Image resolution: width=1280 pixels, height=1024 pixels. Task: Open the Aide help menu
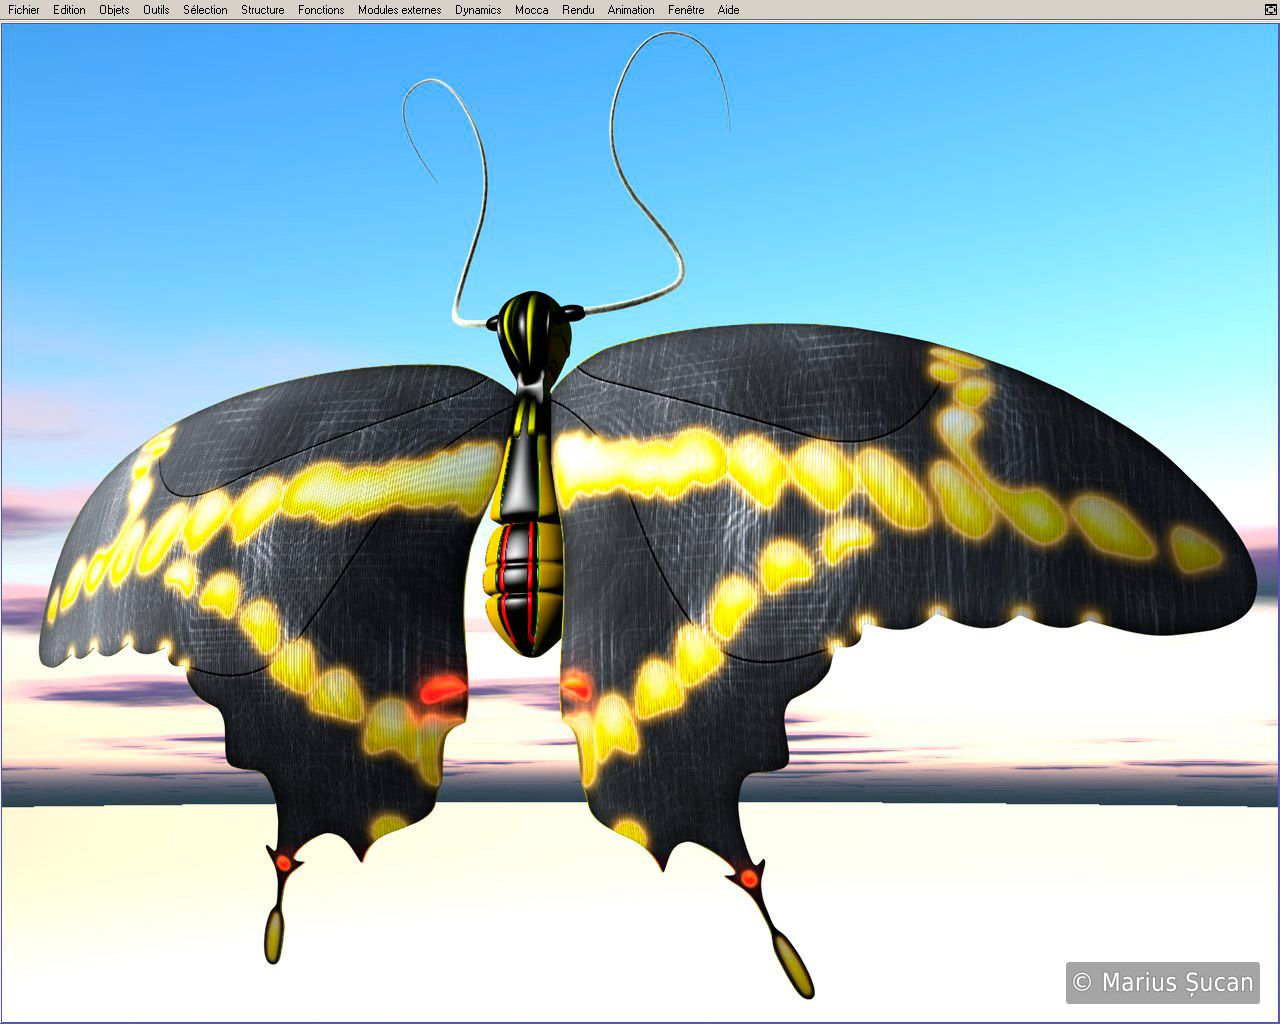[x=728, y=10]
